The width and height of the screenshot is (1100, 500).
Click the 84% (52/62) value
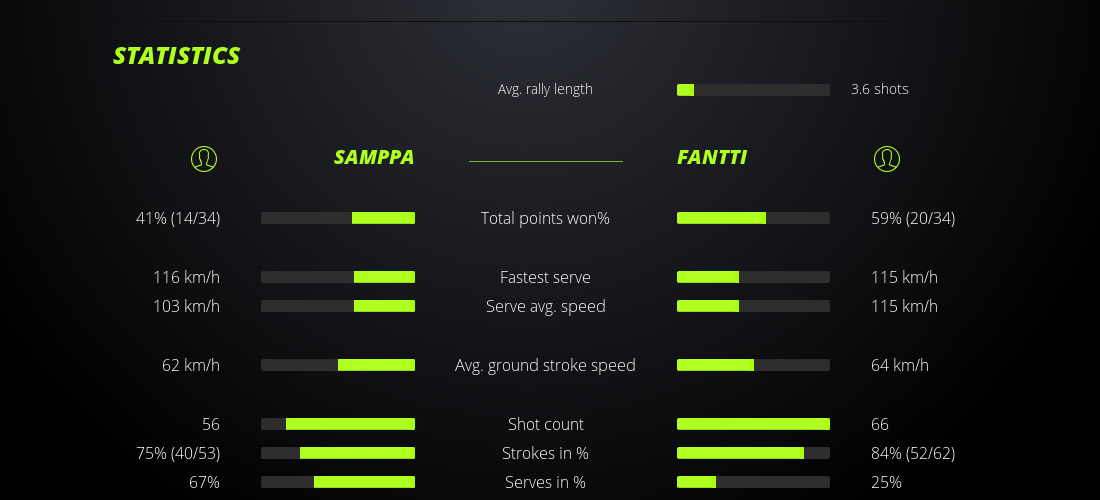tap(913, 453)
